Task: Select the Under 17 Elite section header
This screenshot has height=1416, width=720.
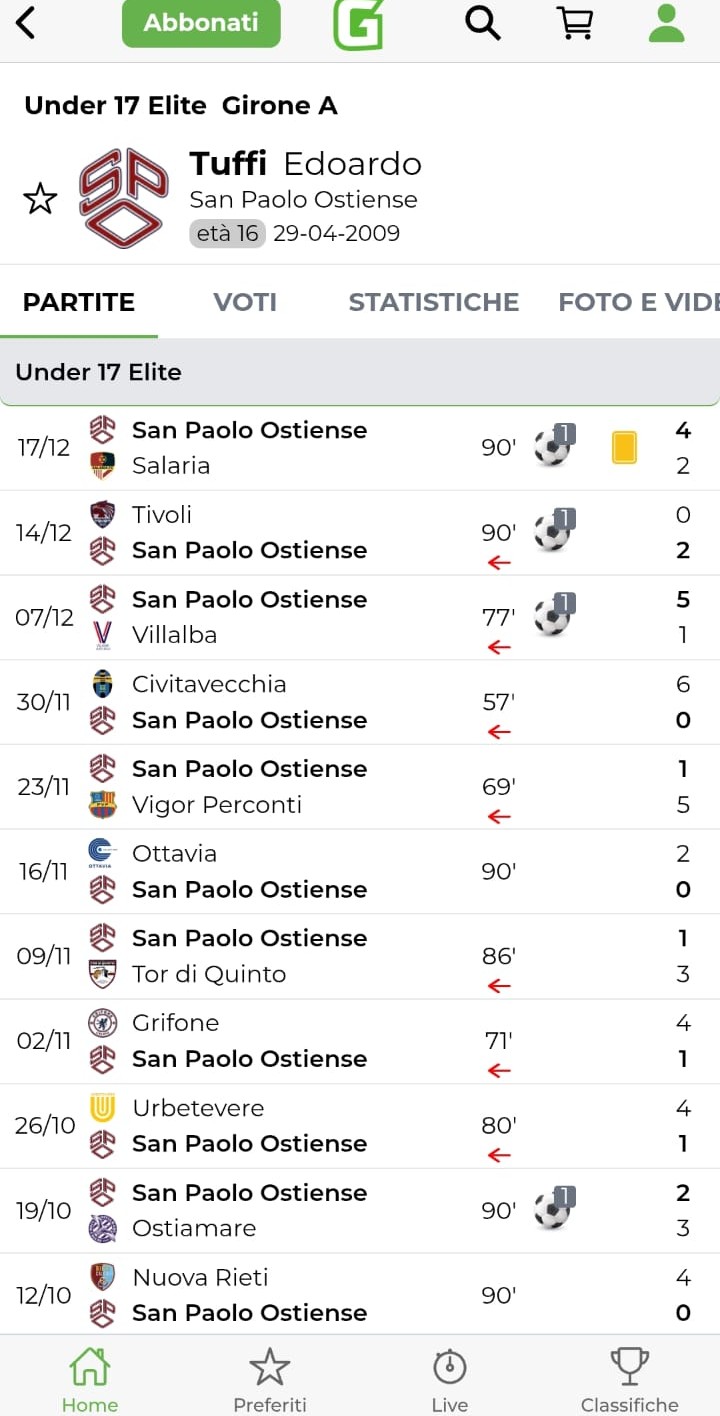Action: coord(360,372)
